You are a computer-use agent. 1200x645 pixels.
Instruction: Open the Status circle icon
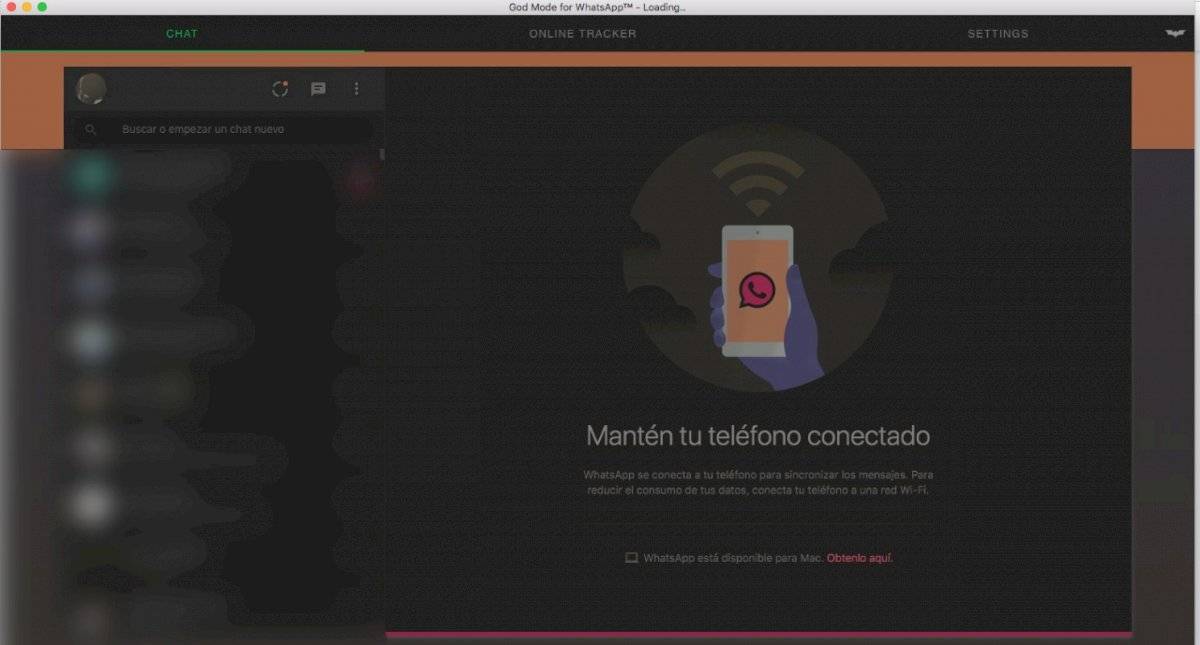280,89
